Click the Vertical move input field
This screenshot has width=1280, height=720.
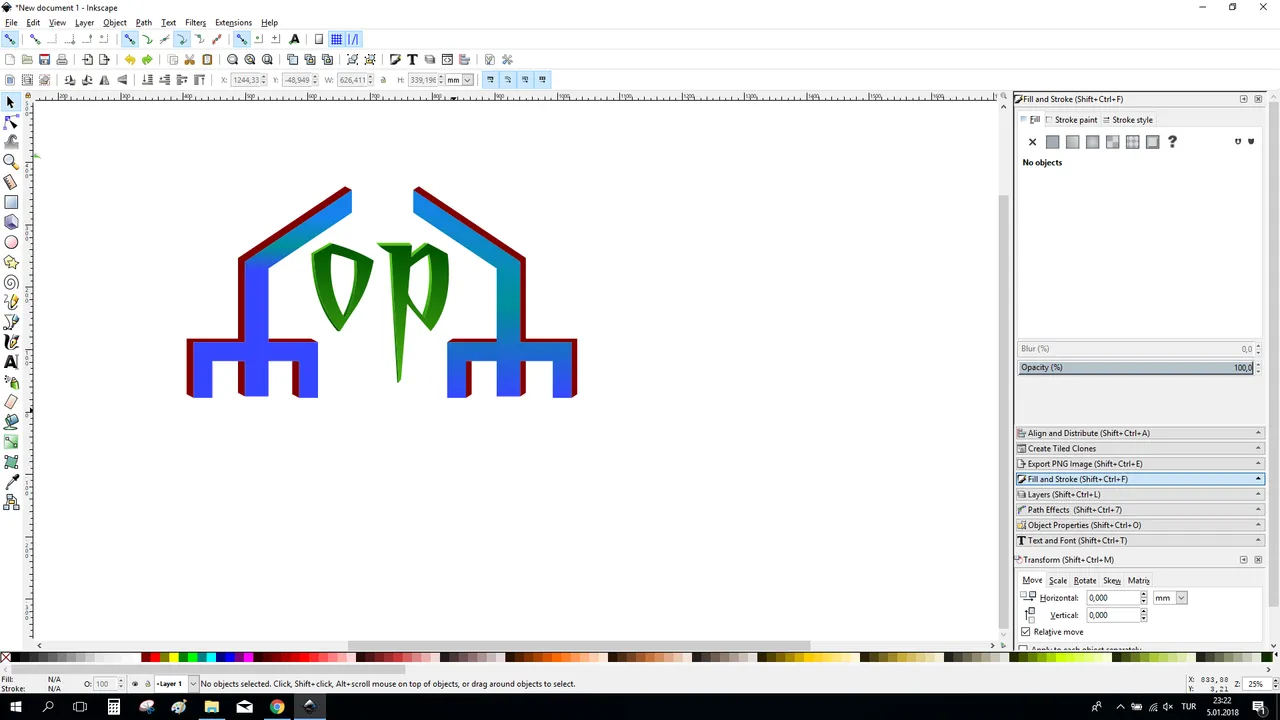point(1112,615)
